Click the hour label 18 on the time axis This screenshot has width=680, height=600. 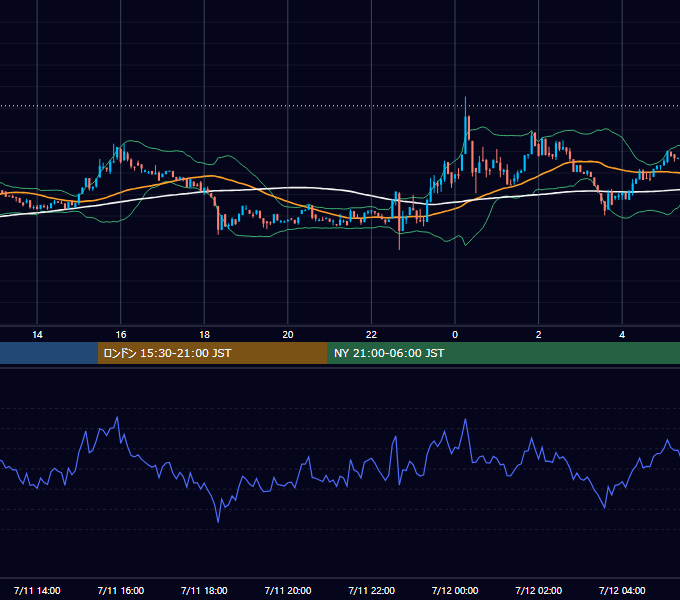(204, 335)
